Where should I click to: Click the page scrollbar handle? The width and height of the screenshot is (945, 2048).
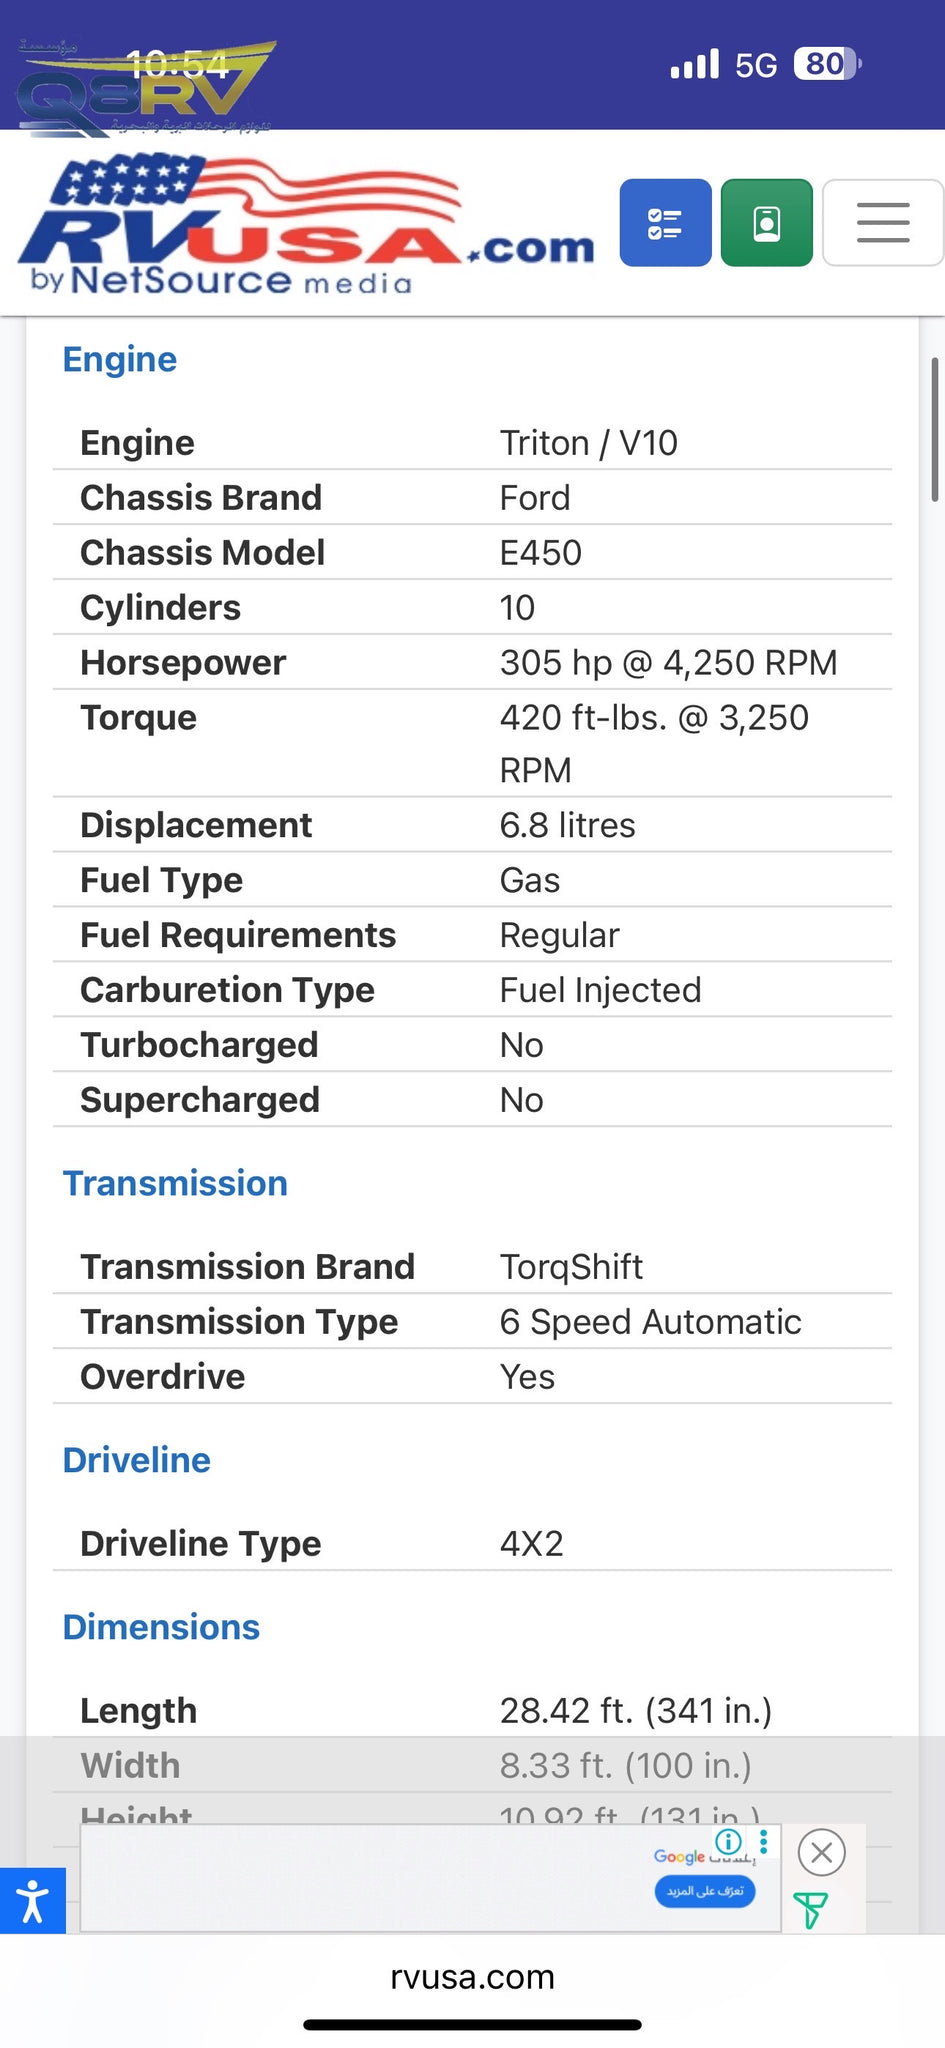pyautogui.click(x=935, y=430)
